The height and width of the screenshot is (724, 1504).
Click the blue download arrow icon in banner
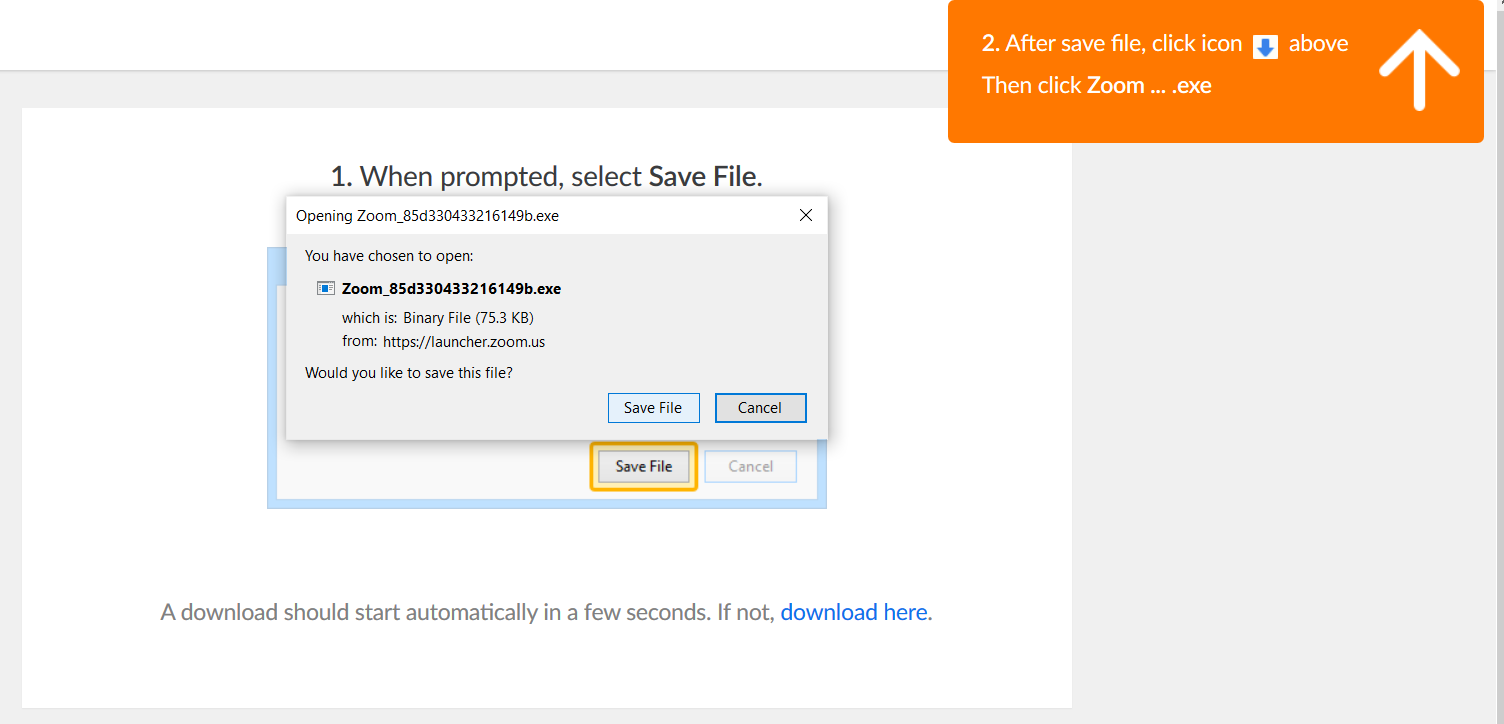1265,47
